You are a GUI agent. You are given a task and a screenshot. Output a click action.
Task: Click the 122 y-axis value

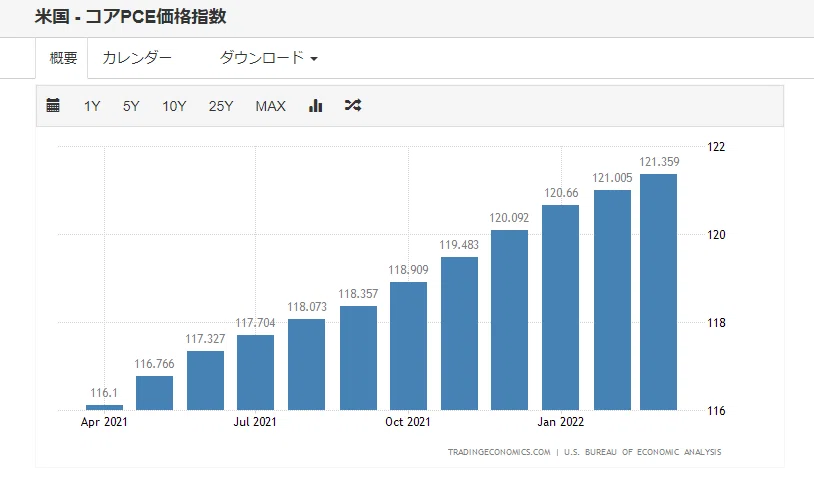(x=716, y=147)
